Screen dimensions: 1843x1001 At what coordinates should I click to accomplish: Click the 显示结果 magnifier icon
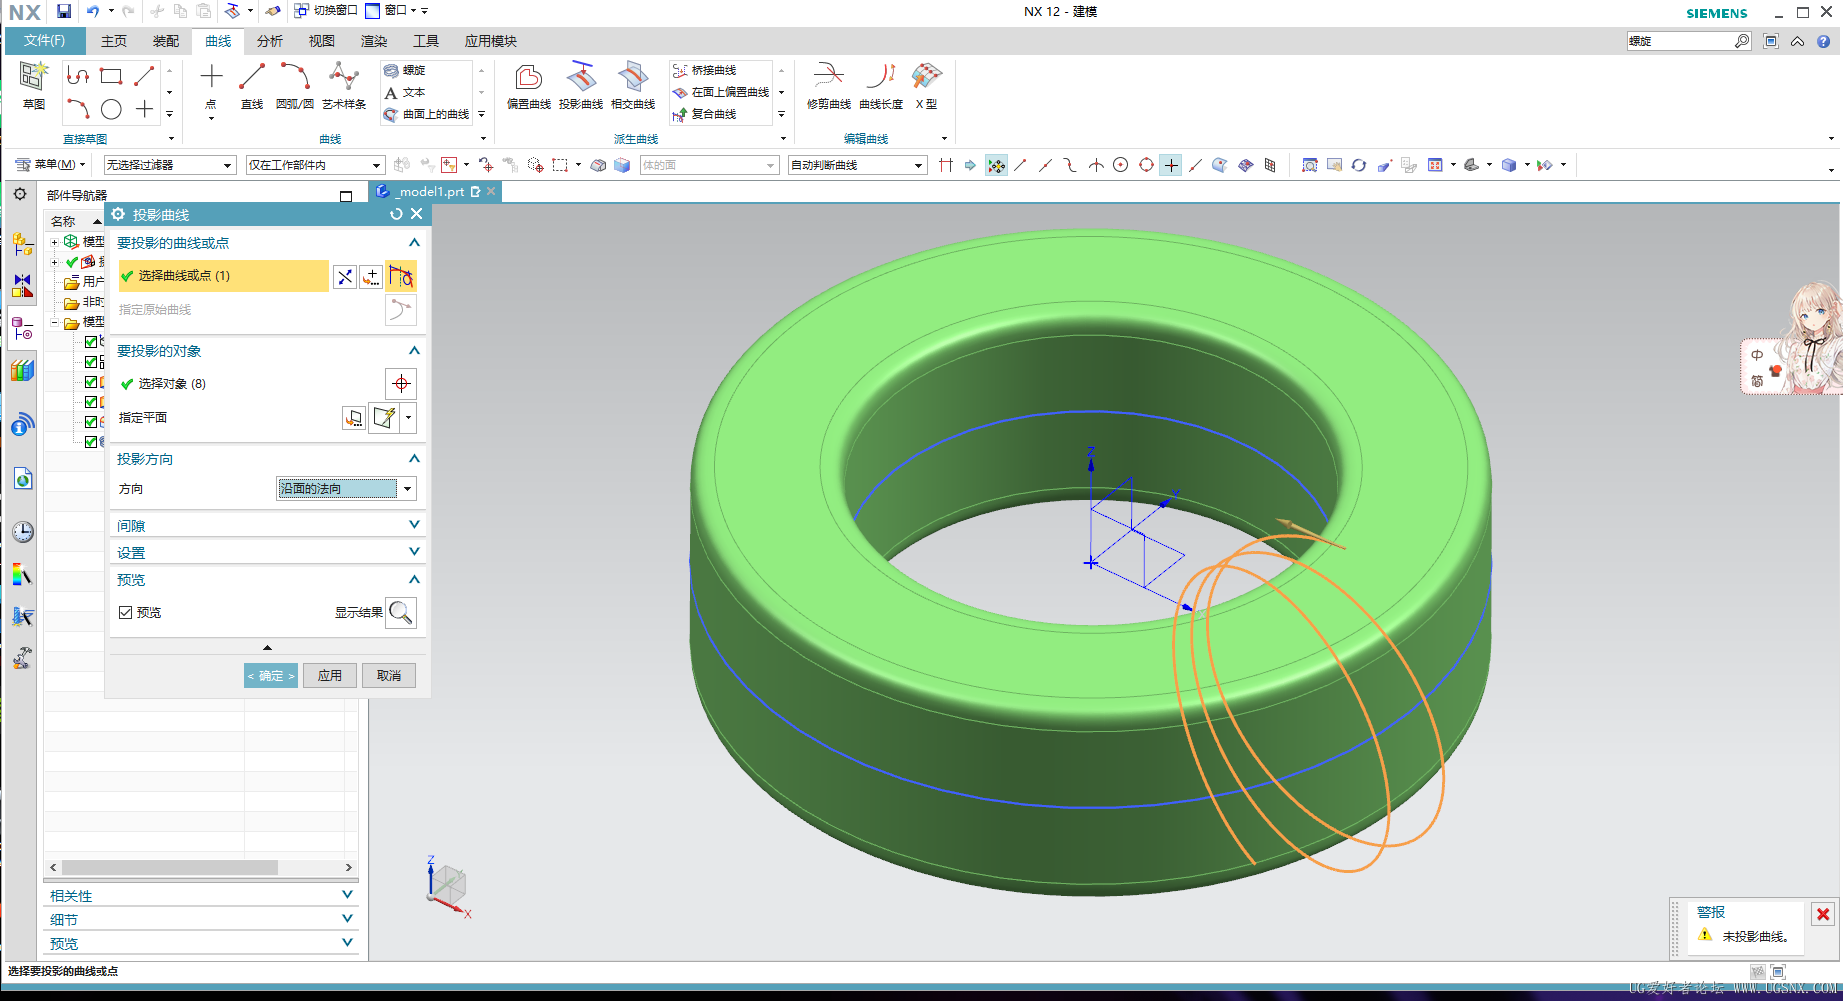(x=401, y=612)
